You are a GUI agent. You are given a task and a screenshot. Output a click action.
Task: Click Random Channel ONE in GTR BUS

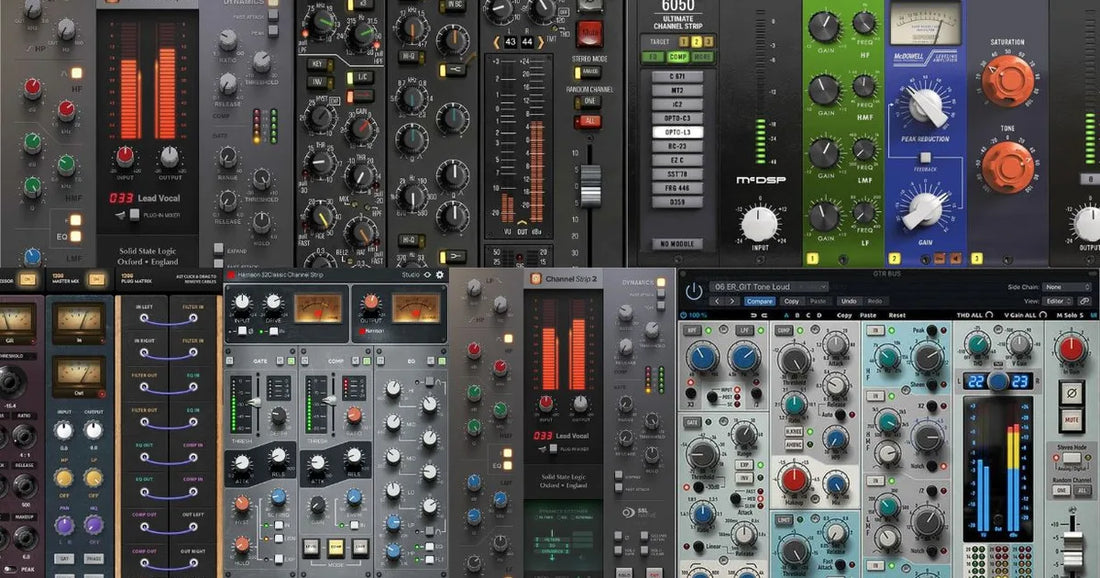(1061, 490)
